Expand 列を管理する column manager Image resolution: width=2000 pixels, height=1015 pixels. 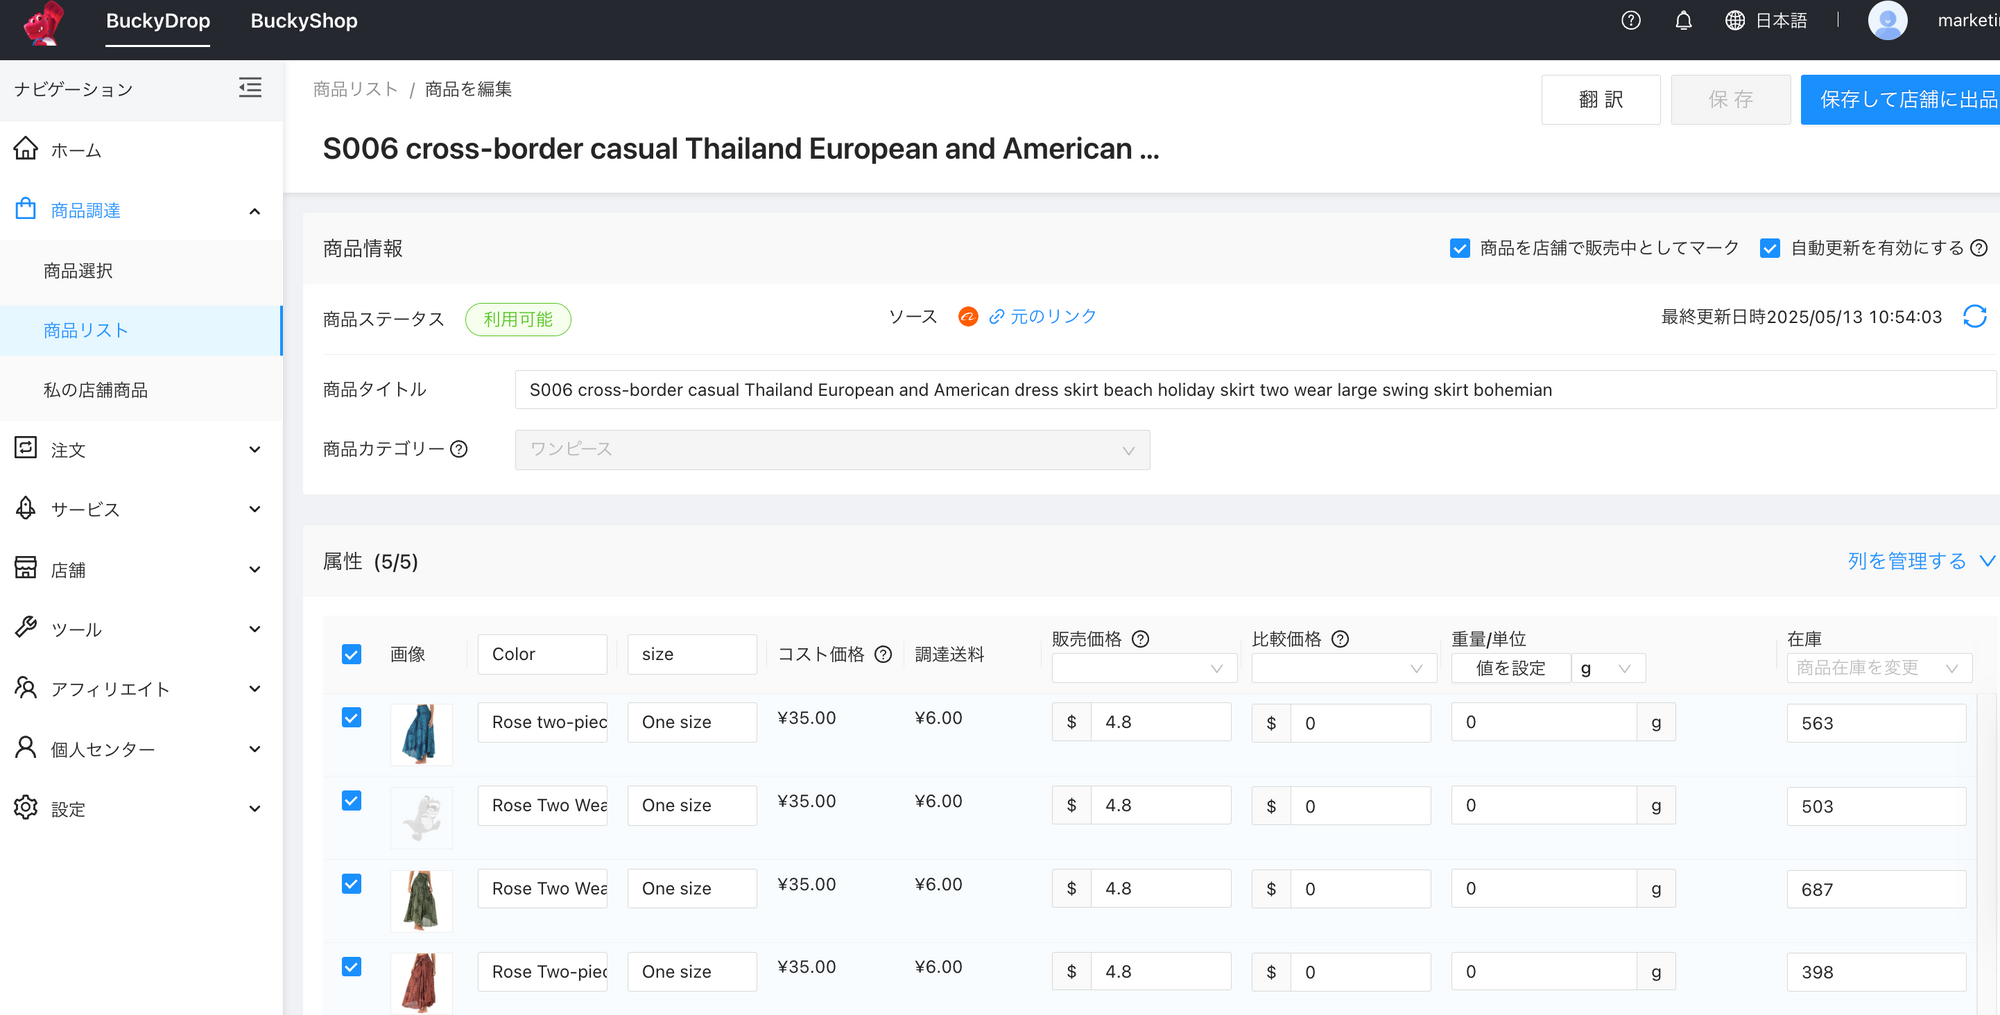pyautogui.click(x=1921, y=561)
